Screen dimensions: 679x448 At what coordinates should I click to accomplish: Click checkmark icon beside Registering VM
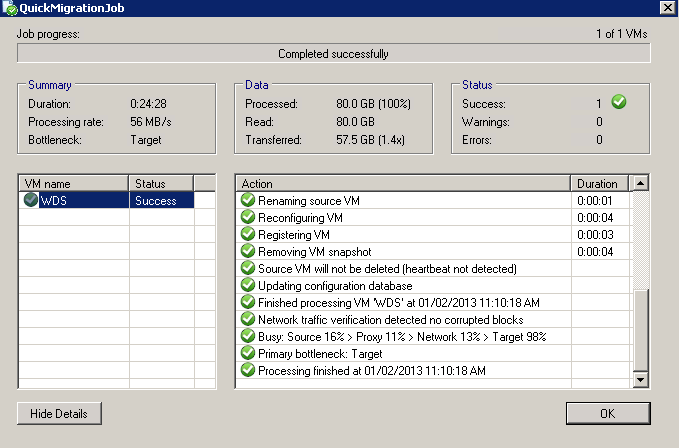point(248,235)
